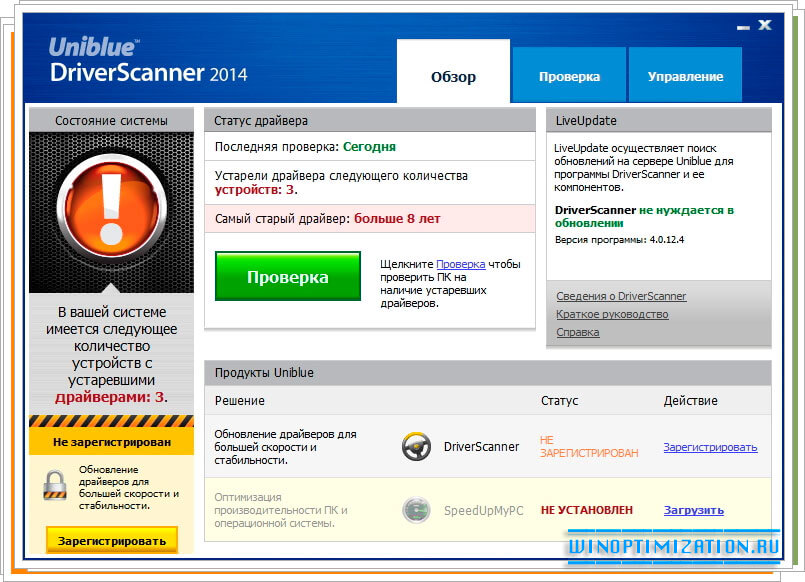Click the SpeedUpMyPC gear icon
The image size is (805, 582).
tap(417, 510)
